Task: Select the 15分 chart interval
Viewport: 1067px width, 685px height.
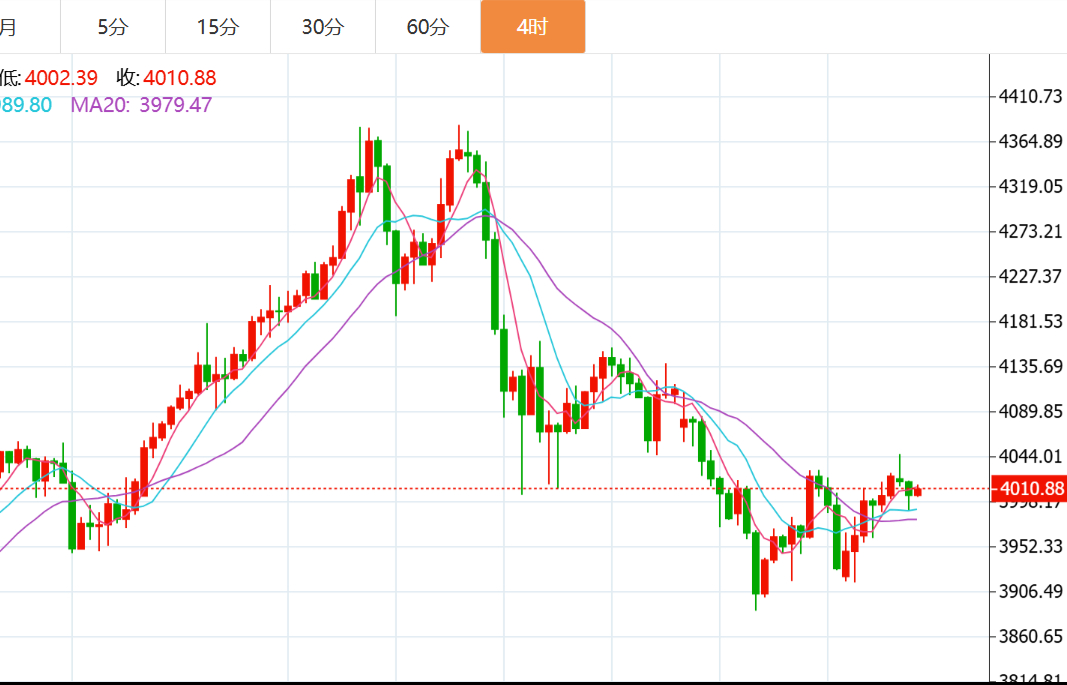Action: pyautogui.click(x=218, y=27)
